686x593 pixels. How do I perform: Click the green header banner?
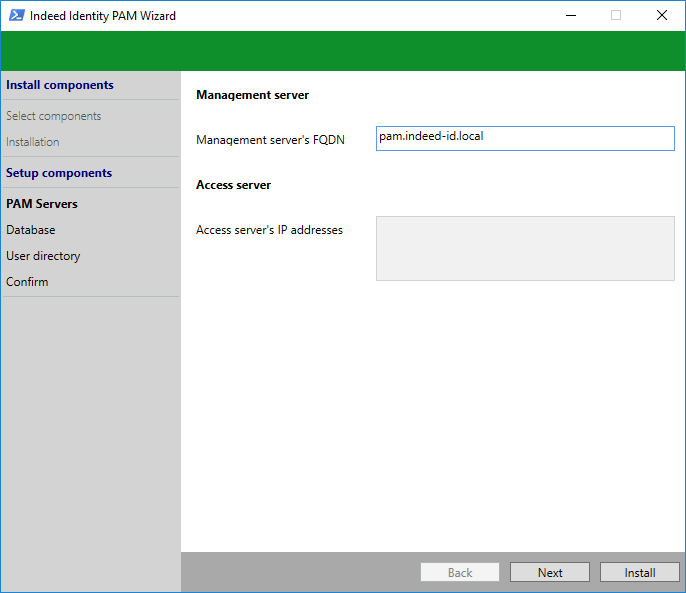[x=343, y=51]
